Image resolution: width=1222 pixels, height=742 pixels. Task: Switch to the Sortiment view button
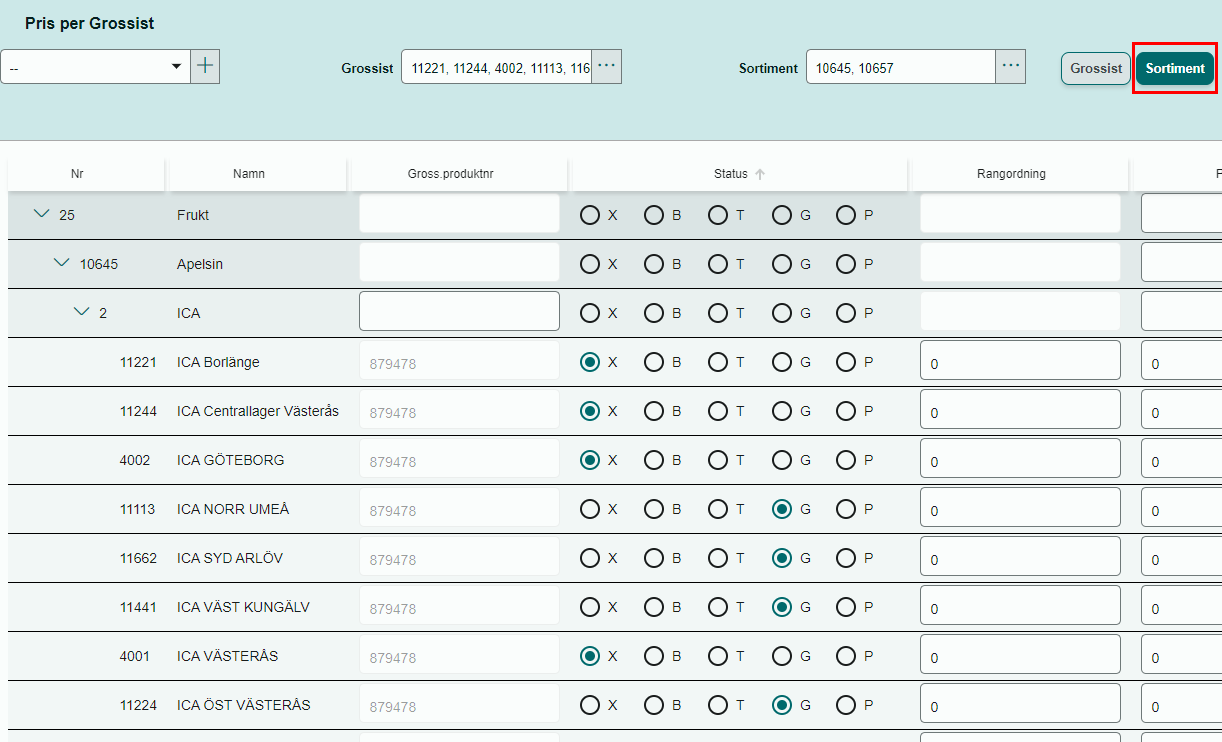coord(1175,68)
